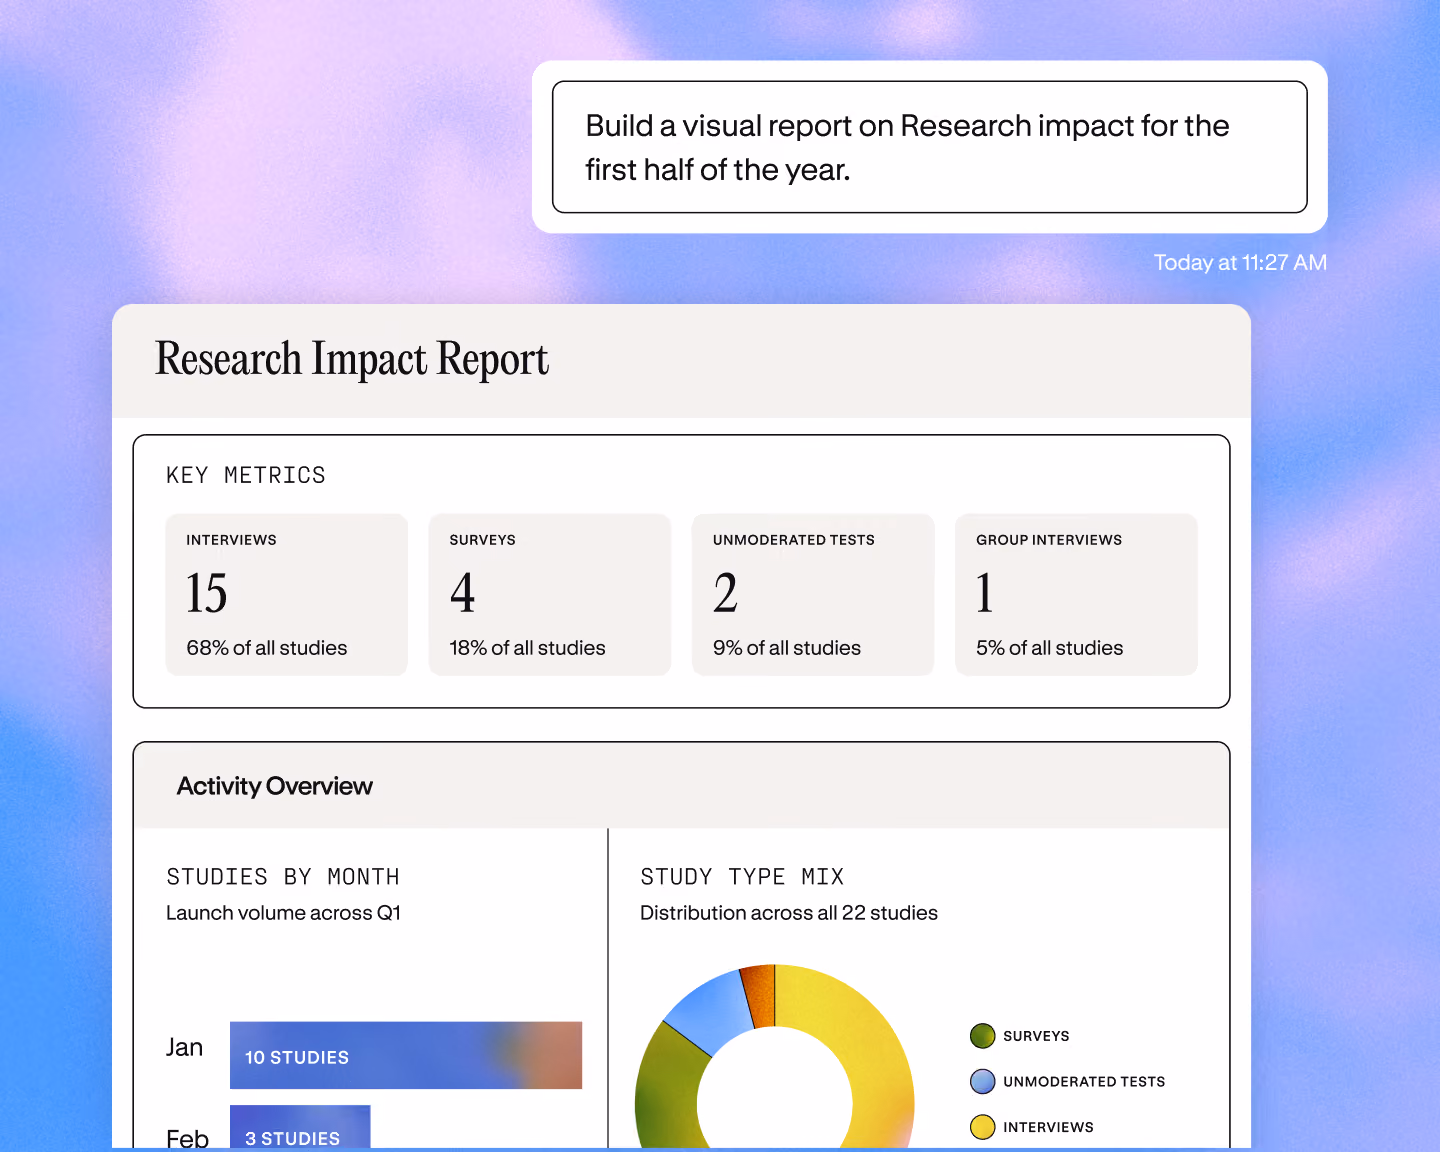Click the 'UNMODERATED TESTS' legend label
This screenshot has height=1152, width=1440.
(x=1084, y=1082)
